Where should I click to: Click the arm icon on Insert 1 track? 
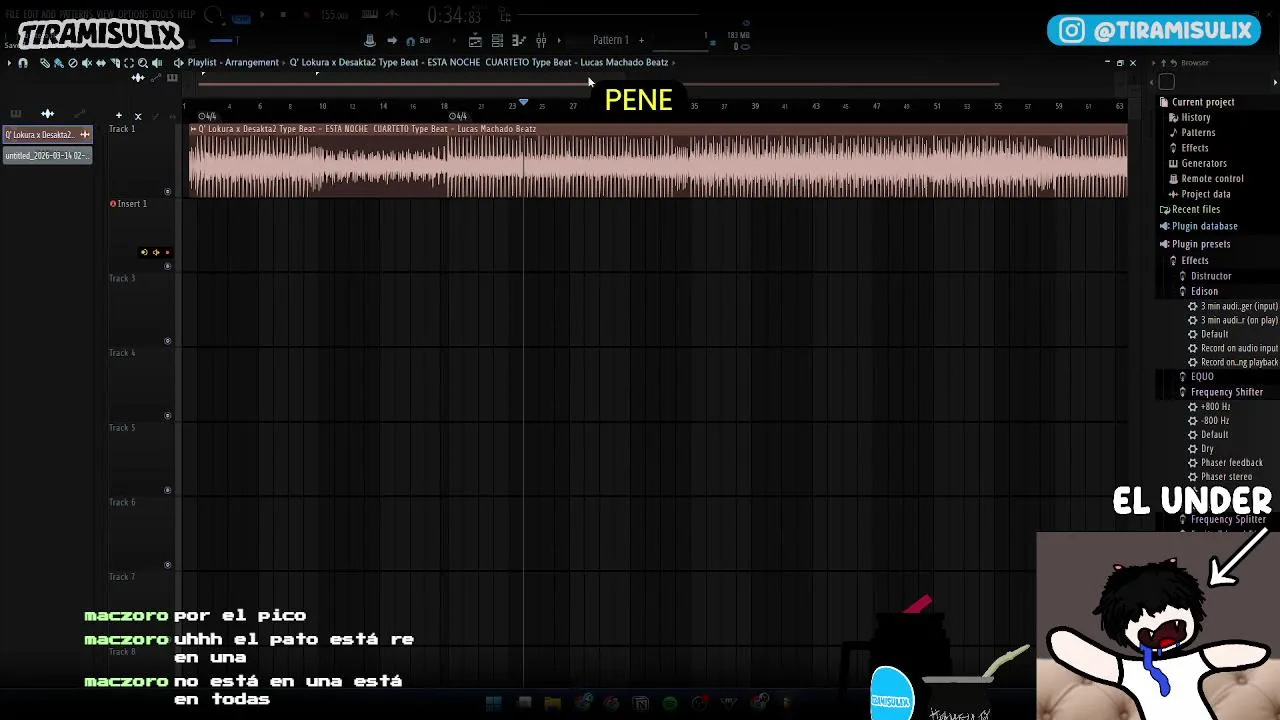tap(144, 252)
